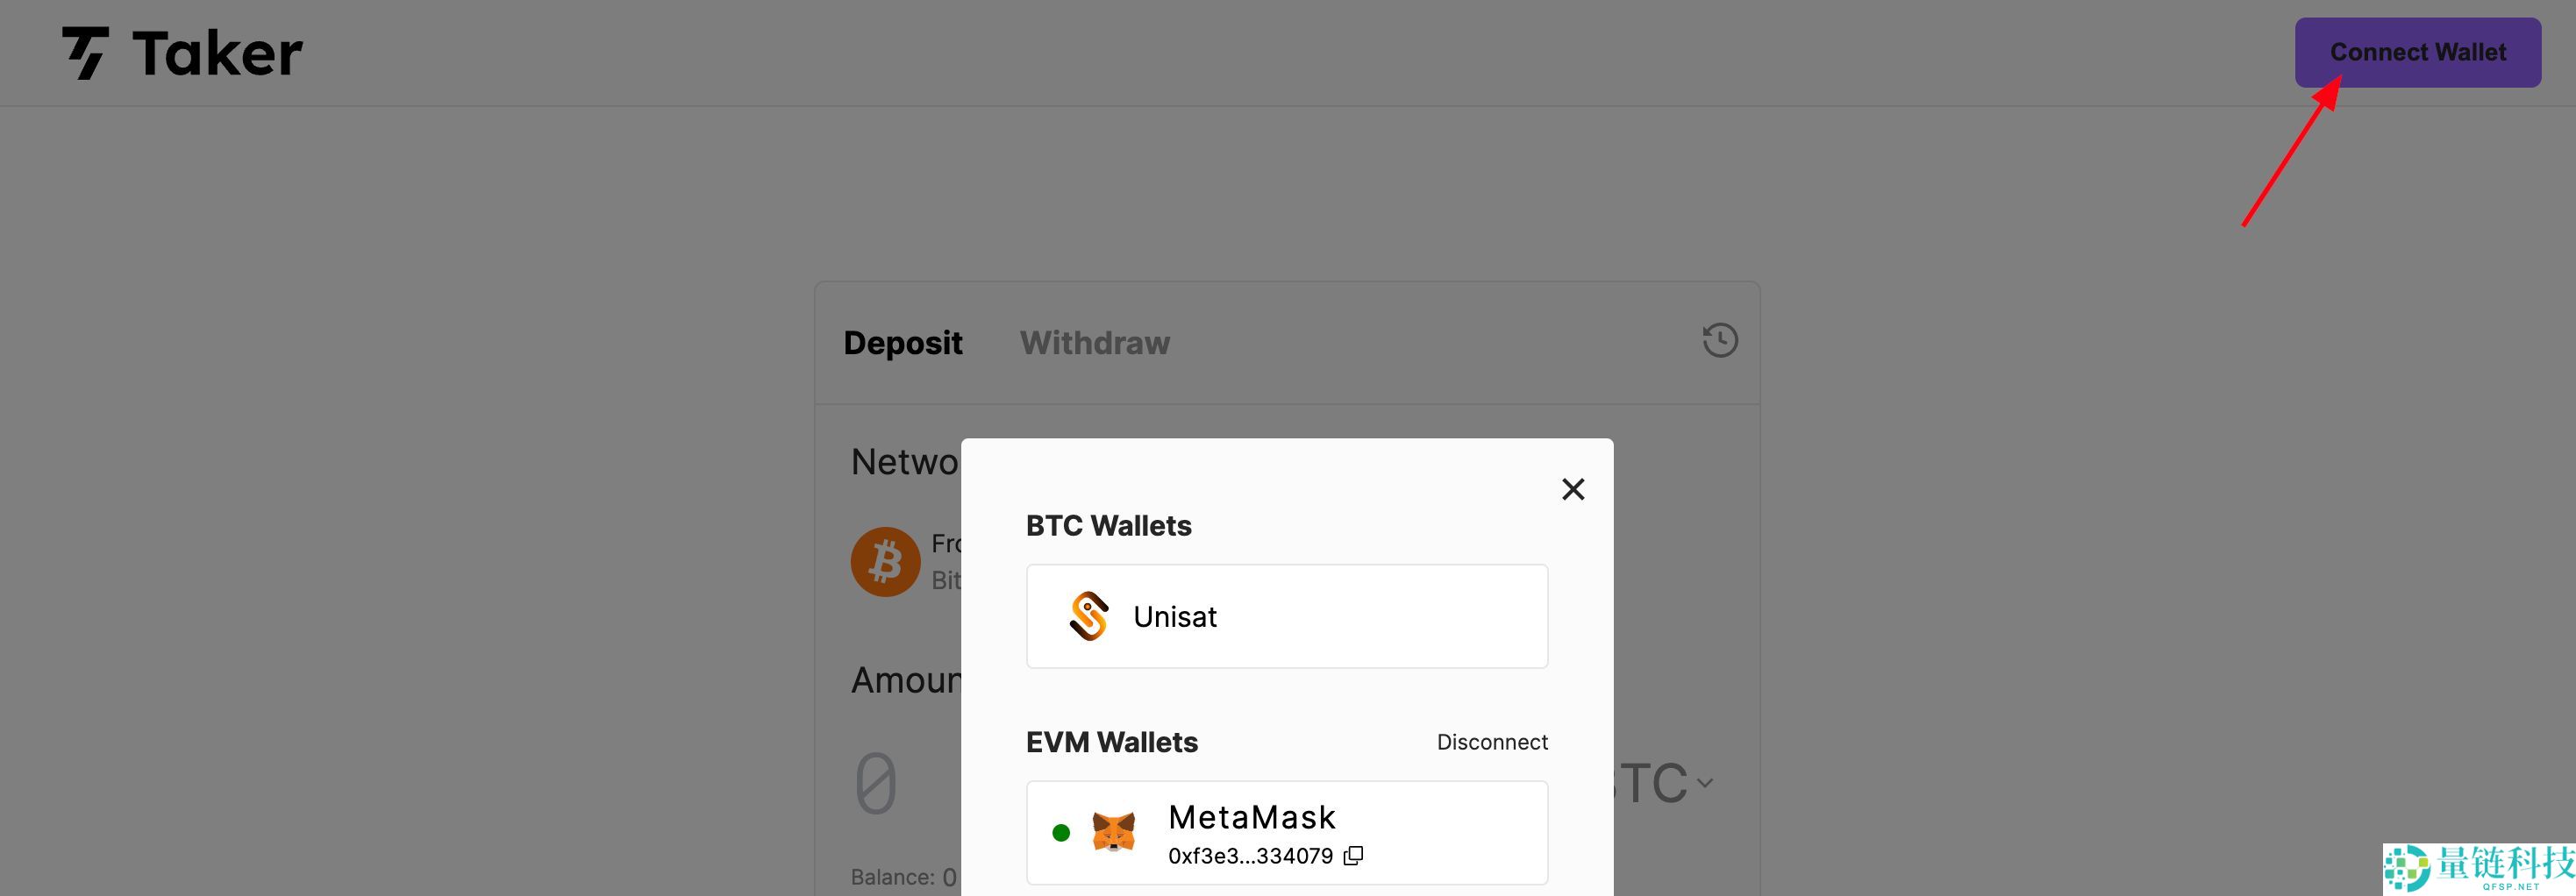Disconnect the EVM wallet
This screenshot has height=896, width=2576.
click(x=1491, y=742)
